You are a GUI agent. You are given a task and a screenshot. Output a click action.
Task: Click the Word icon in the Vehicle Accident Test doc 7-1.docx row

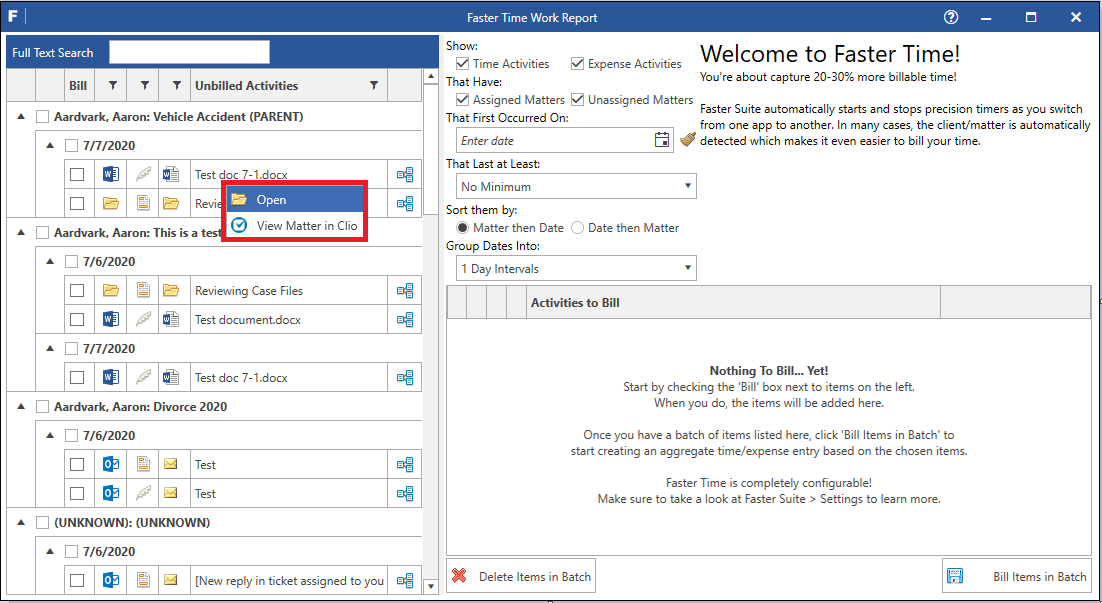click(110, 174)
